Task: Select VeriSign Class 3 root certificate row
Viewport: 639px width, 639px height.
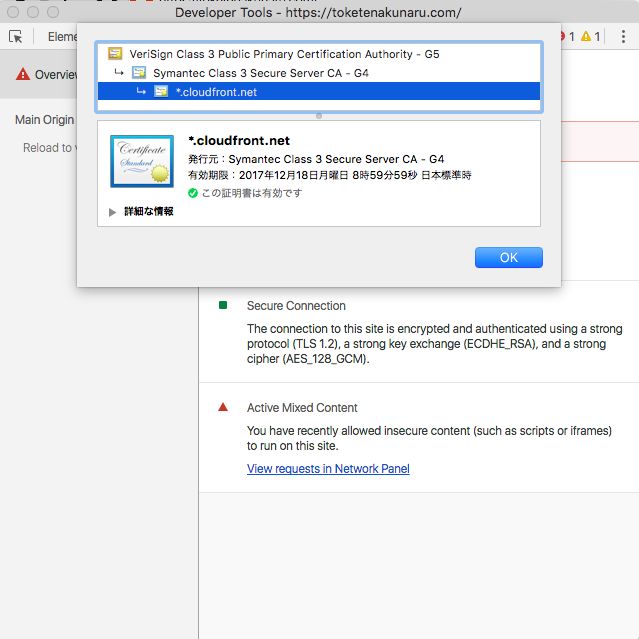Action: 319,54
